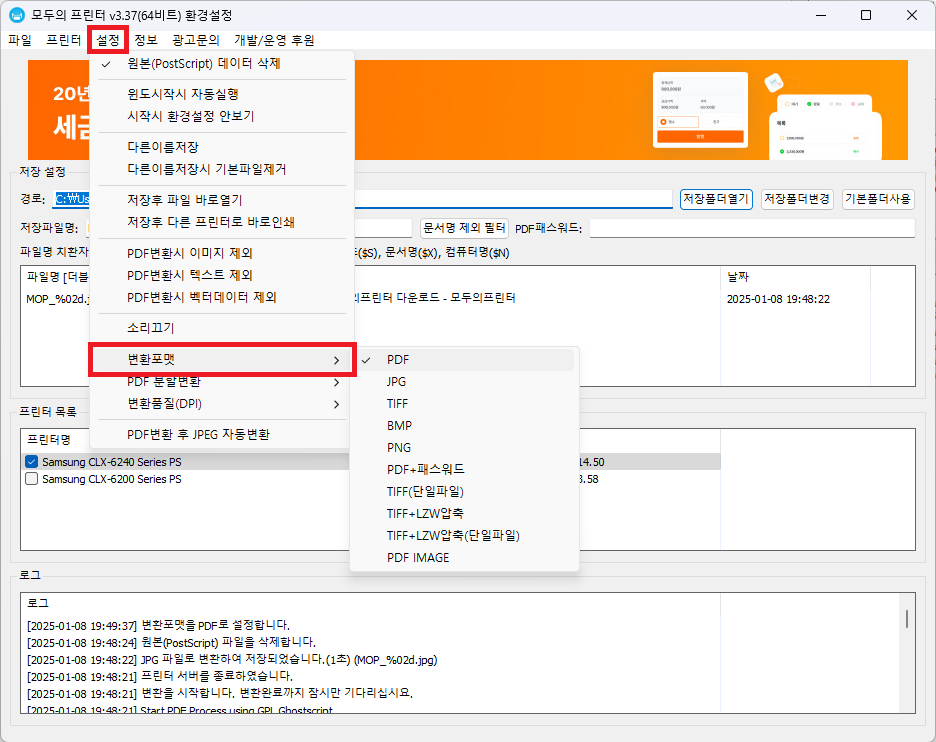
Task: Click log entry 원본(PostScript) 파일을 삭제합니다
Action: pos(171,642)
